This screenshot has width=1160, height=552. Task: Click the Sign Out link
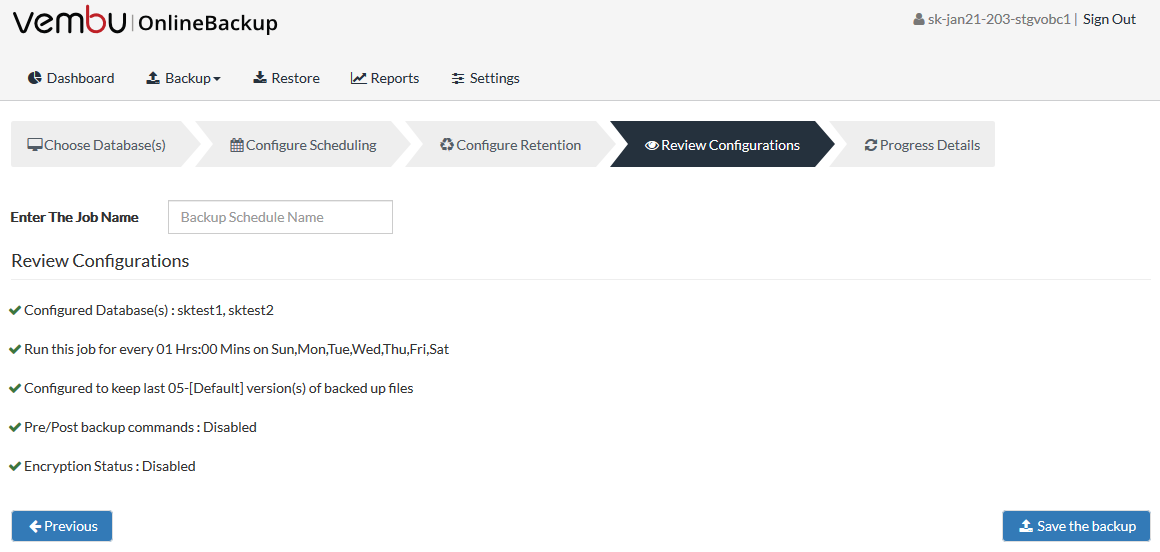click(1109, 19)
